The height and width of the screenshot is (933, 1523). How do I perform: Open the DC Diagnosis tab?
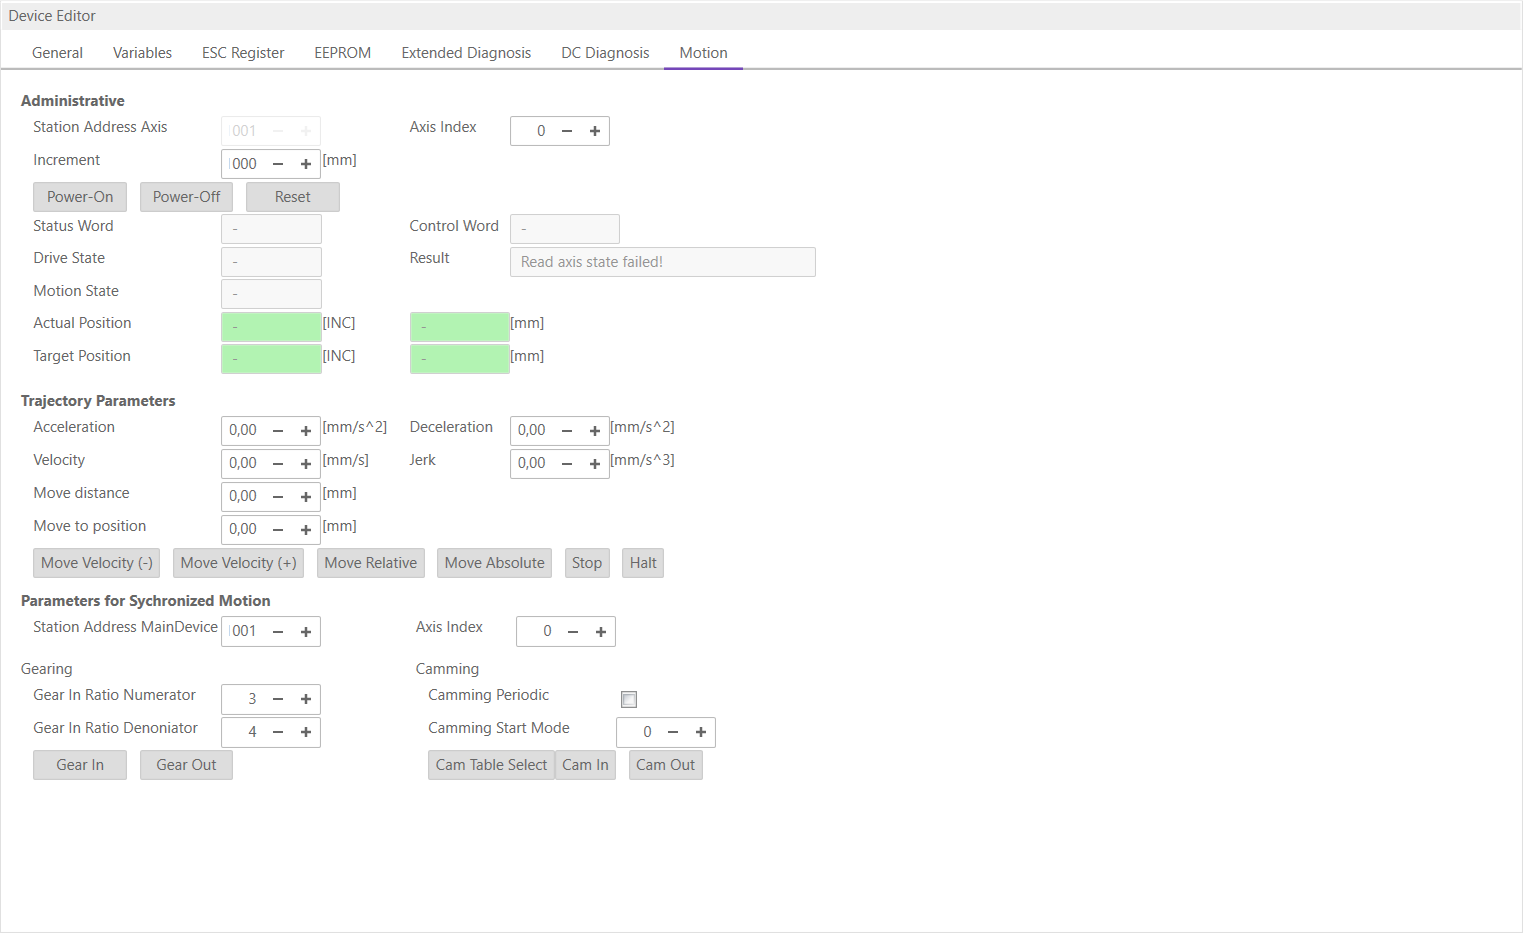(605, 53)
